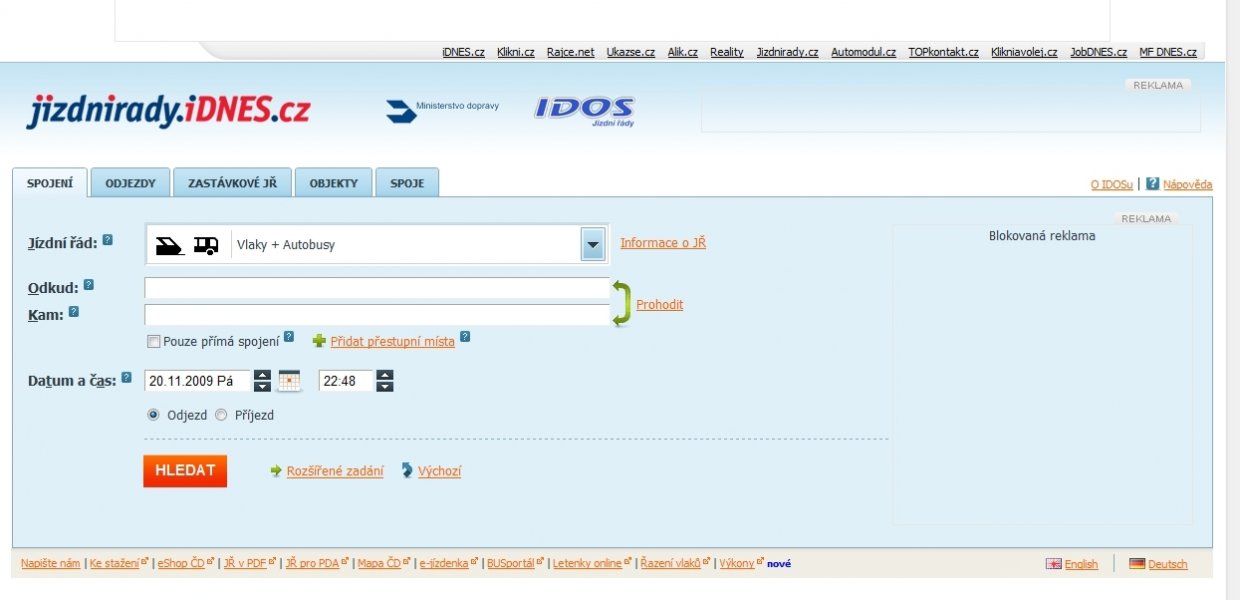Open MF DNES.cz in the top navigation
Viewport: 1240px width, 600px height.
[x=1168, y=52]
